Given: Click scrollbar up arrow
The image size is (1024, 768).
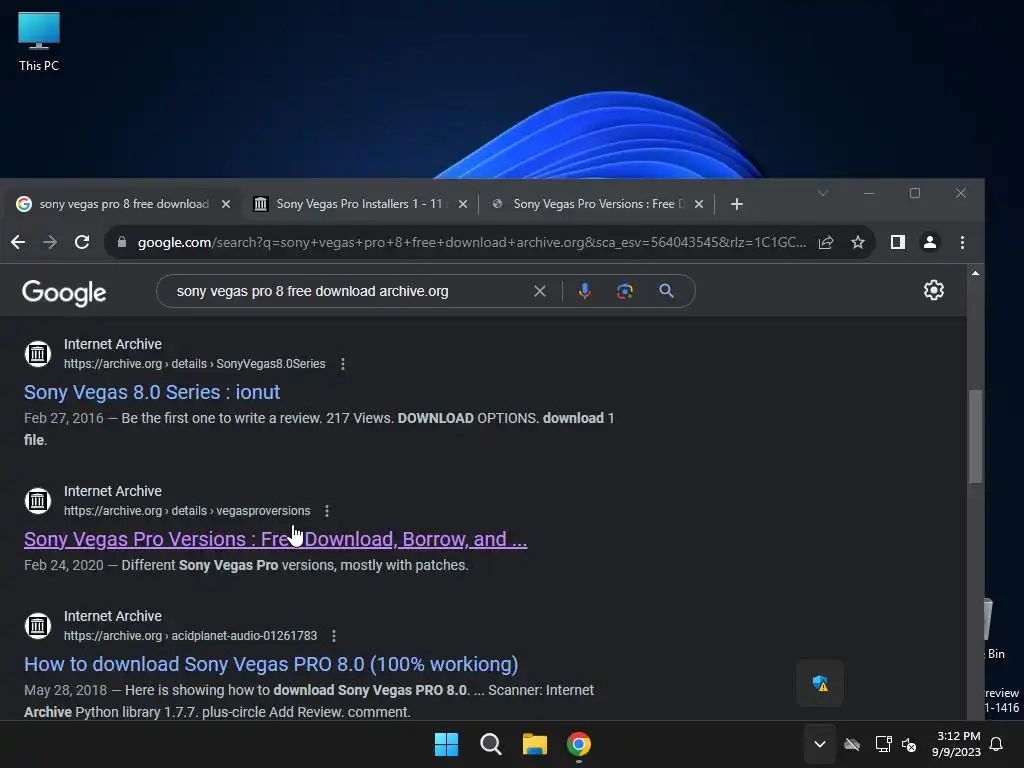Looking at the screenshot, I should pyautogui.click(x=976, y=273).
